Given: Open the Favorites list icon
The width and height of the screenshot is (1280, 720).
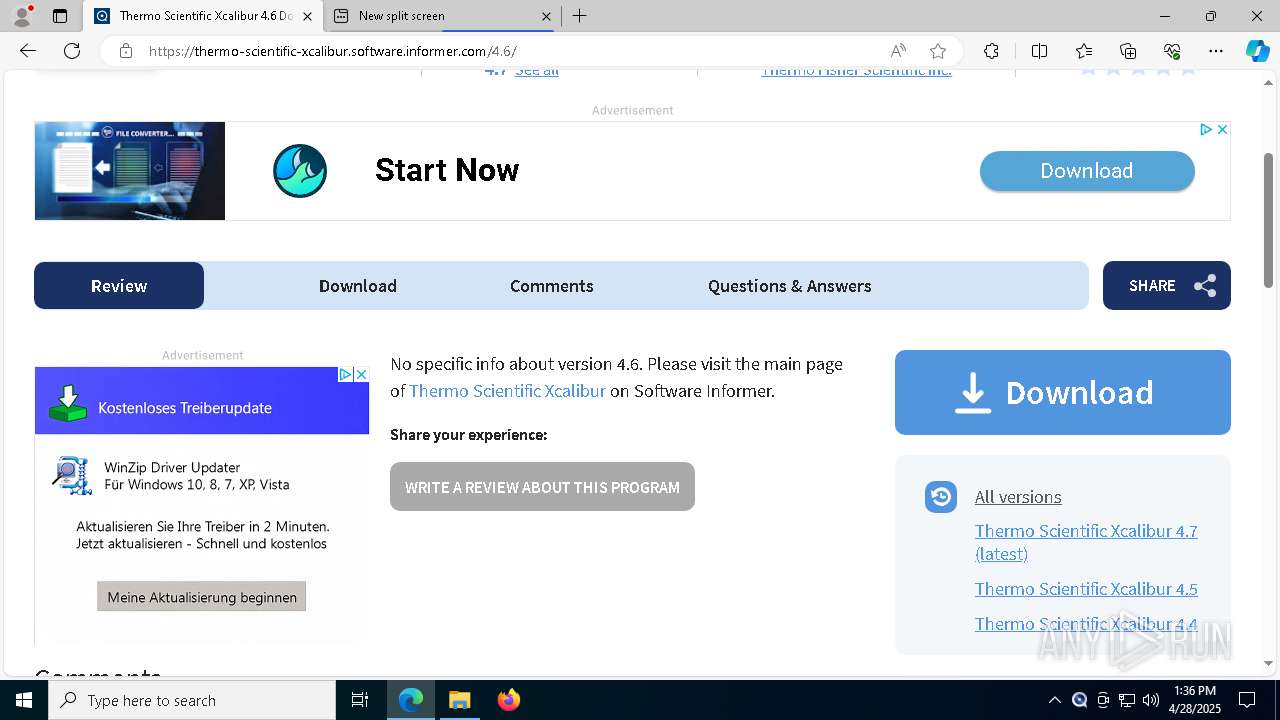Looking at the screenshot, I should click(1084, 51).
